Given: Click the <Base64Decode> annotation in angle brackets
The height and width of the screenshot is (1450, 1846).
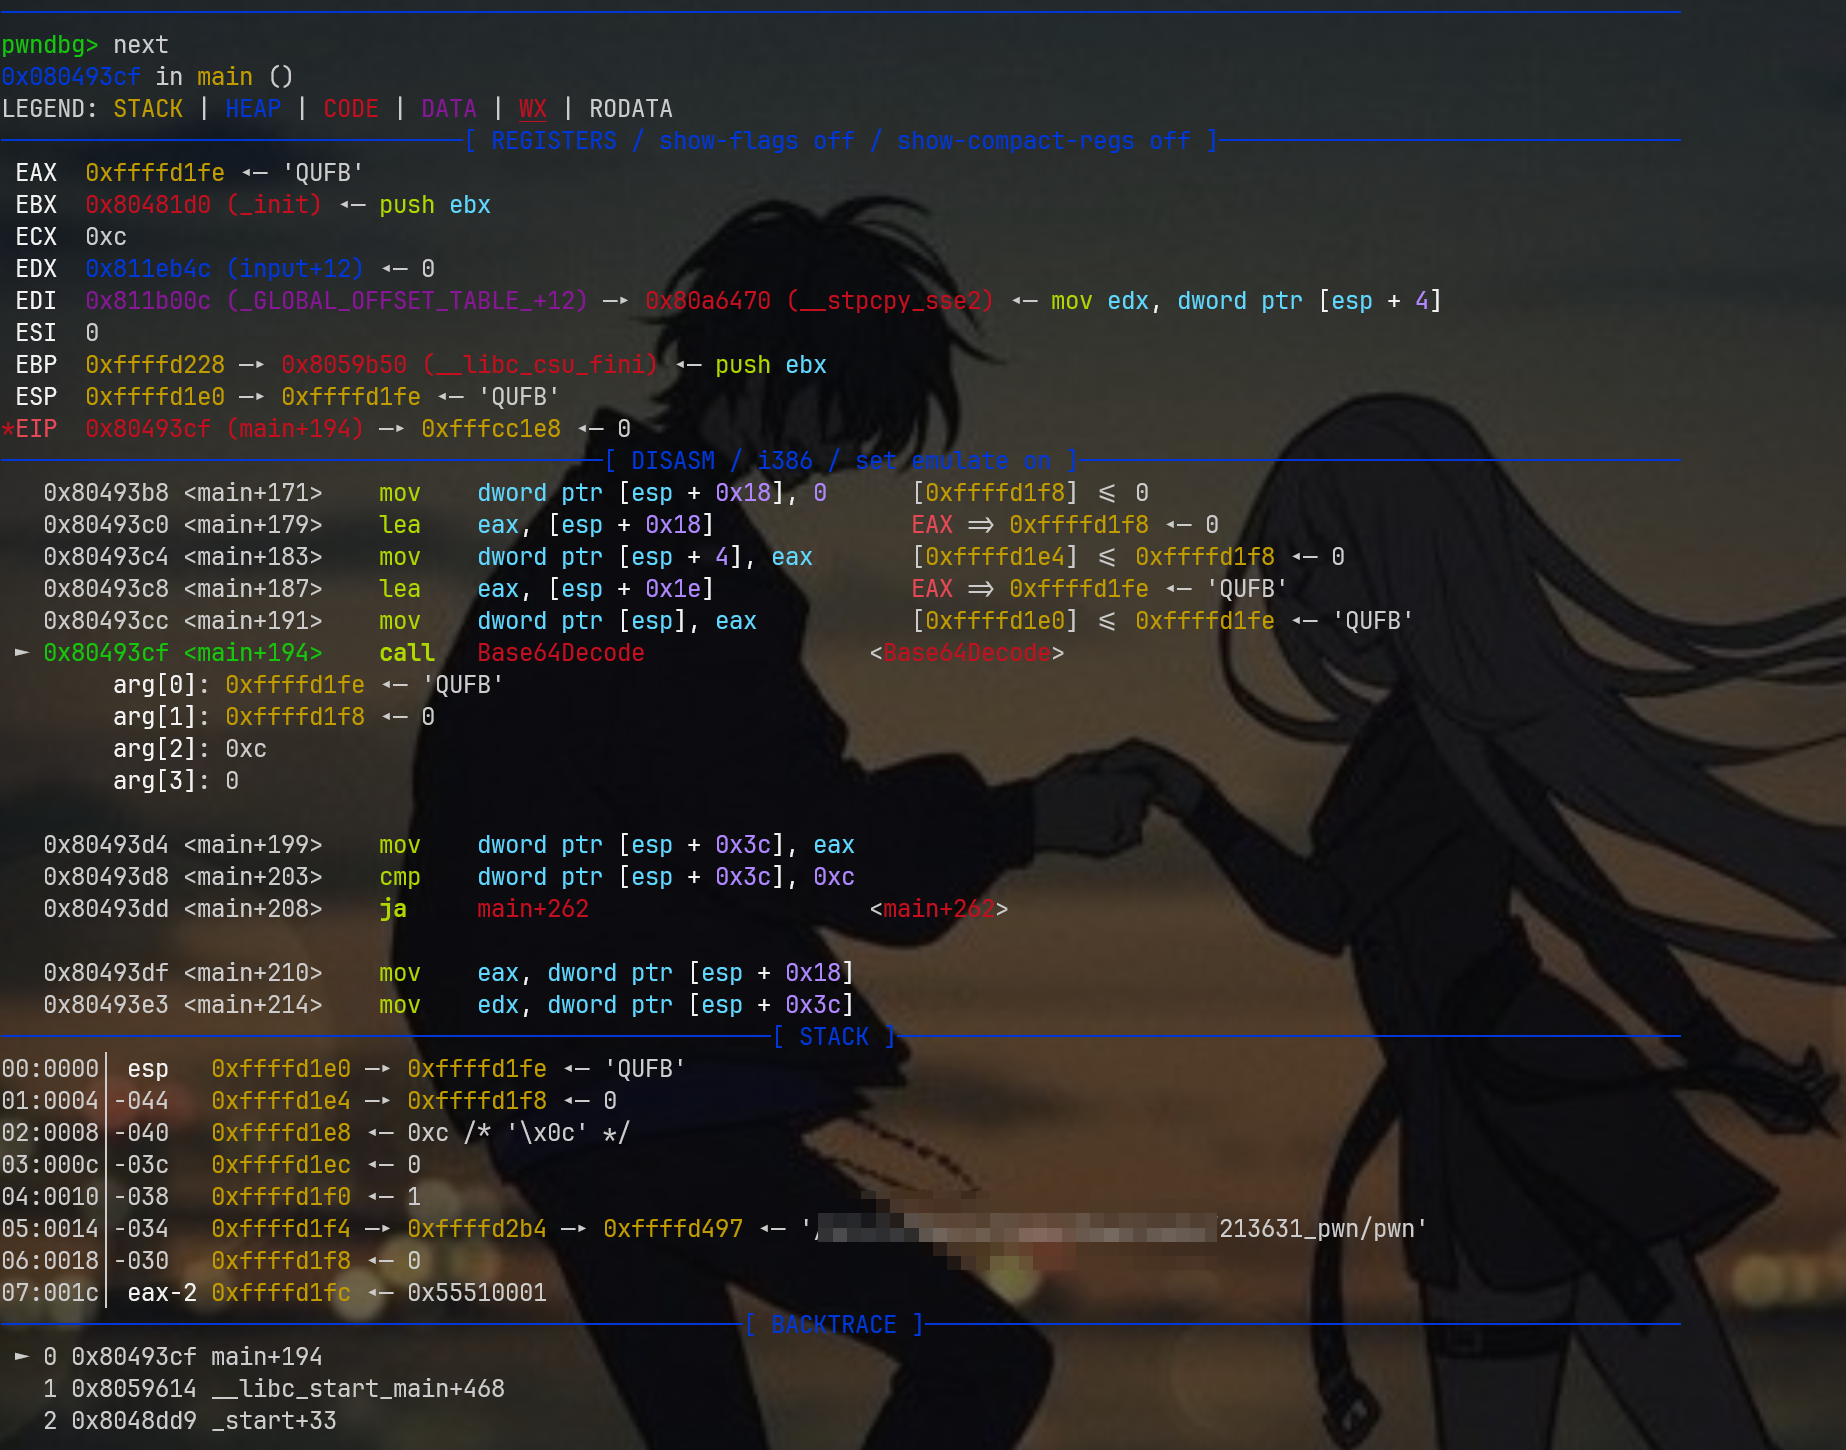Looking at the screenshot, I should 967,653.
